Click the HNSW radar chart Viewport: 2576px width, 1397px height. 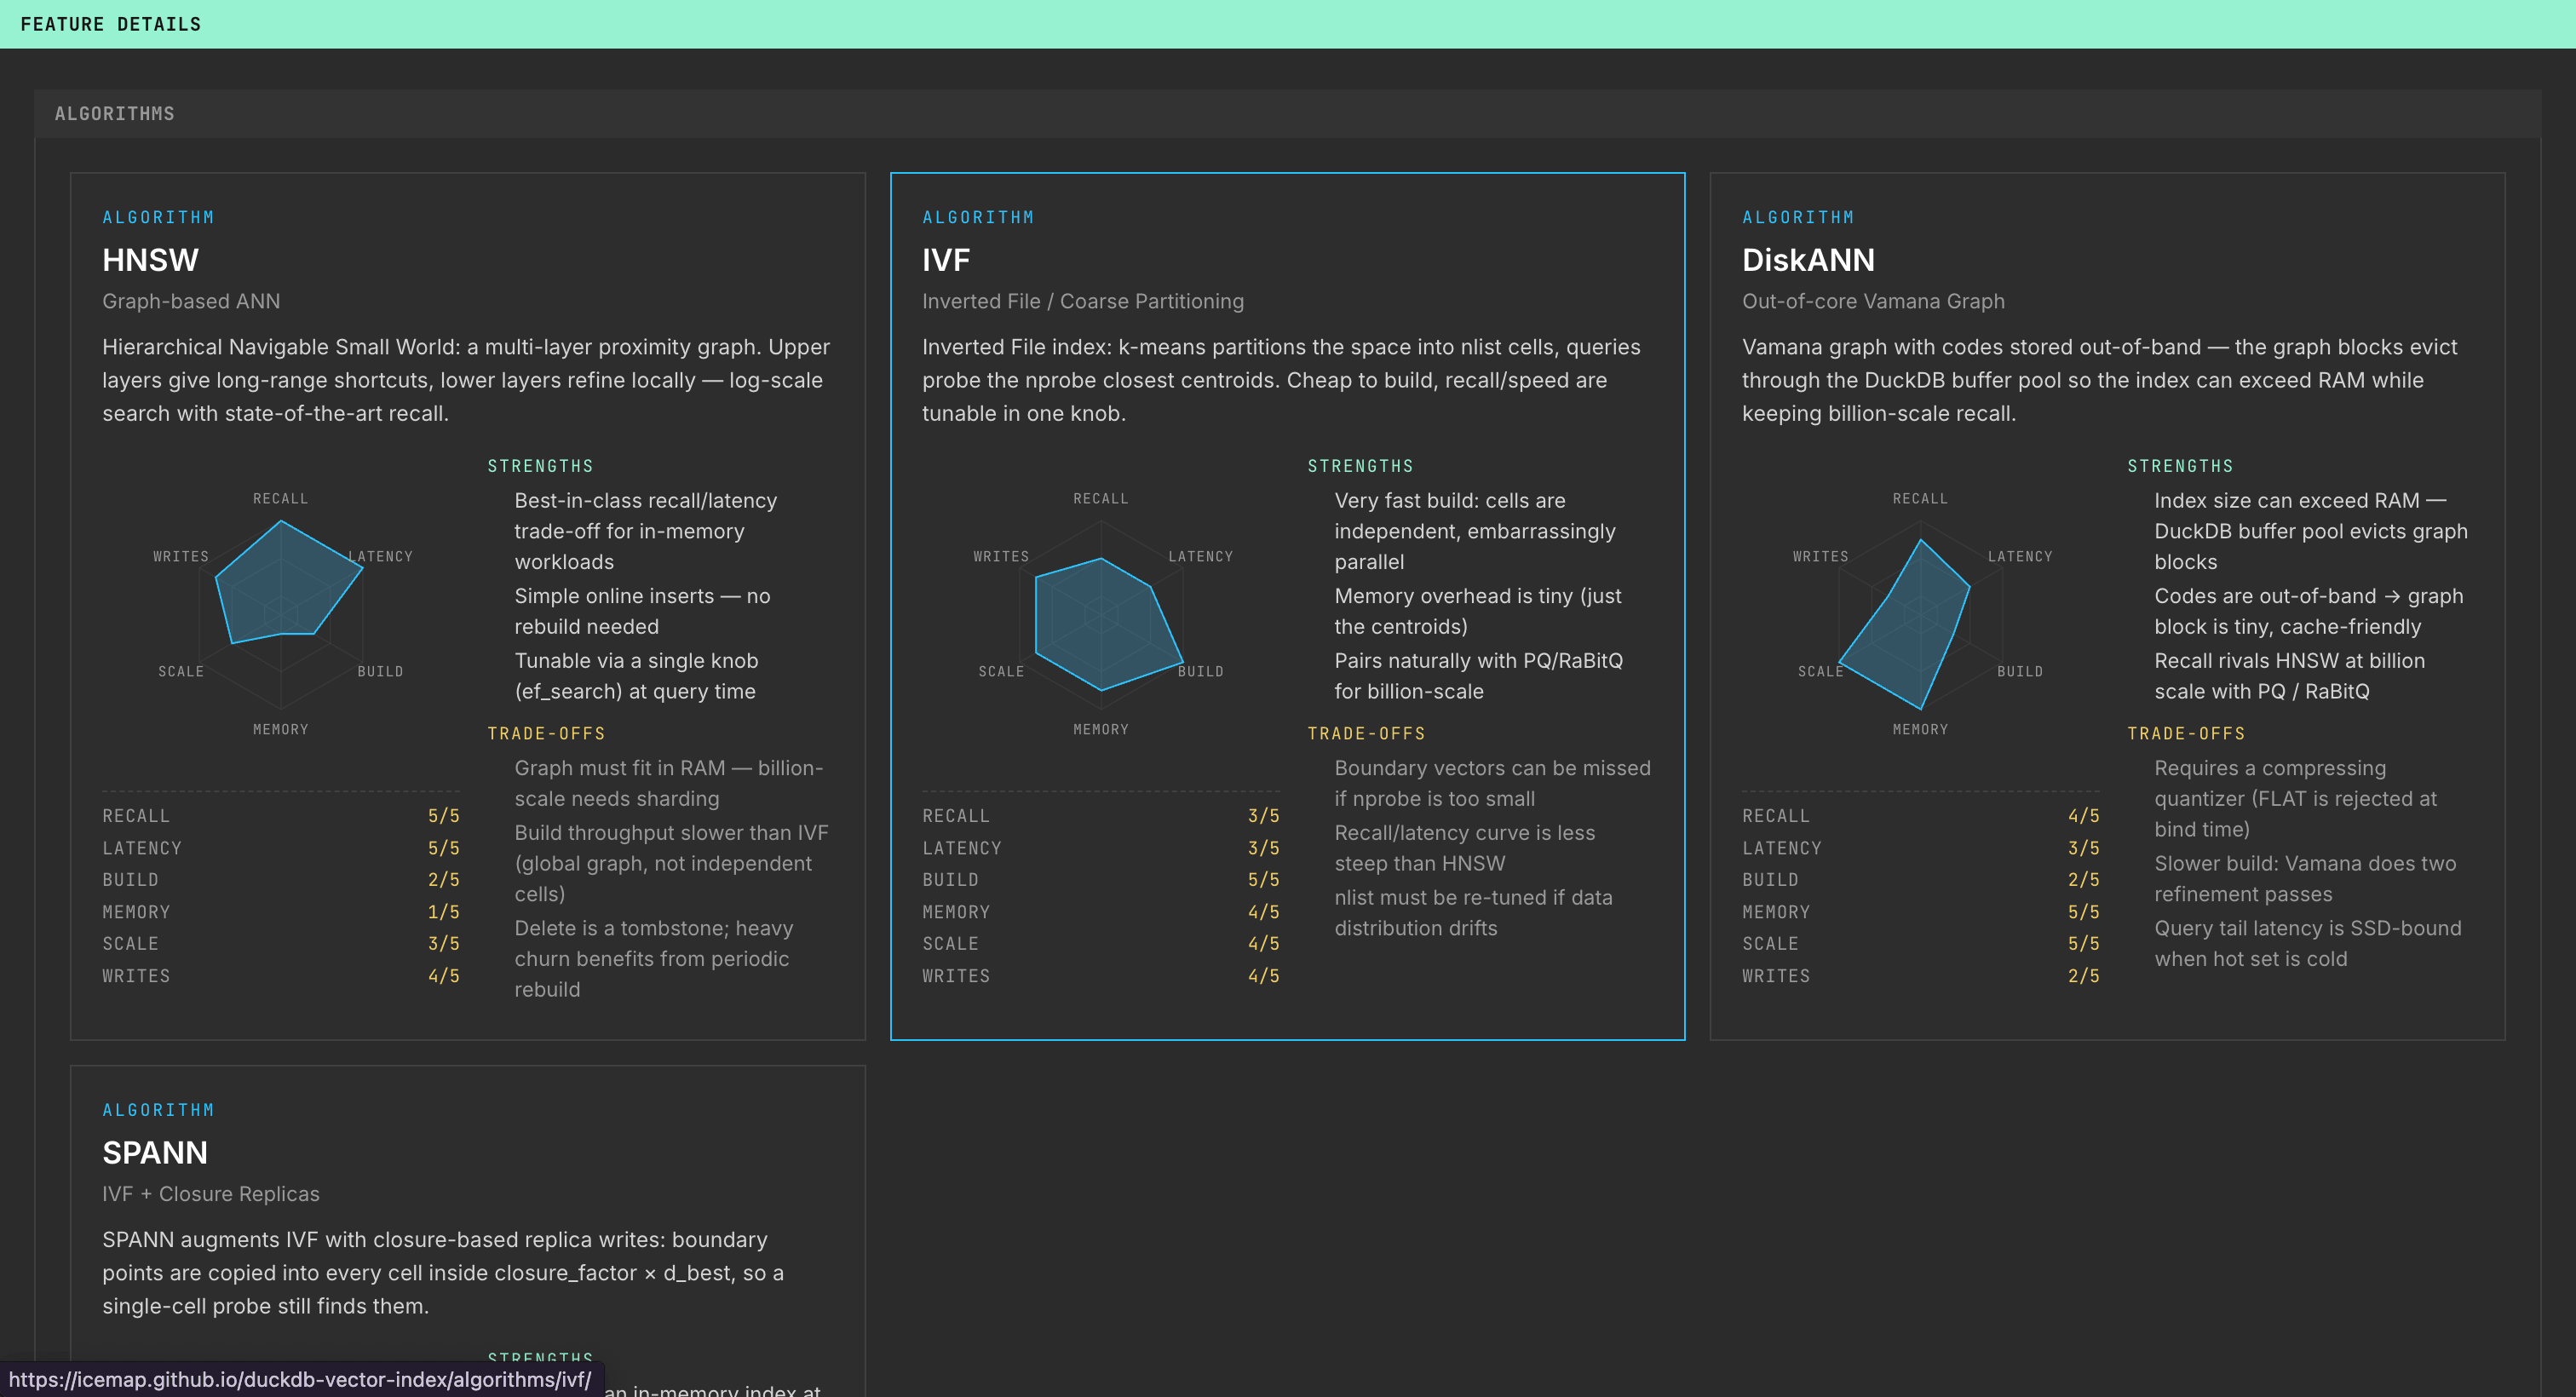281,613
